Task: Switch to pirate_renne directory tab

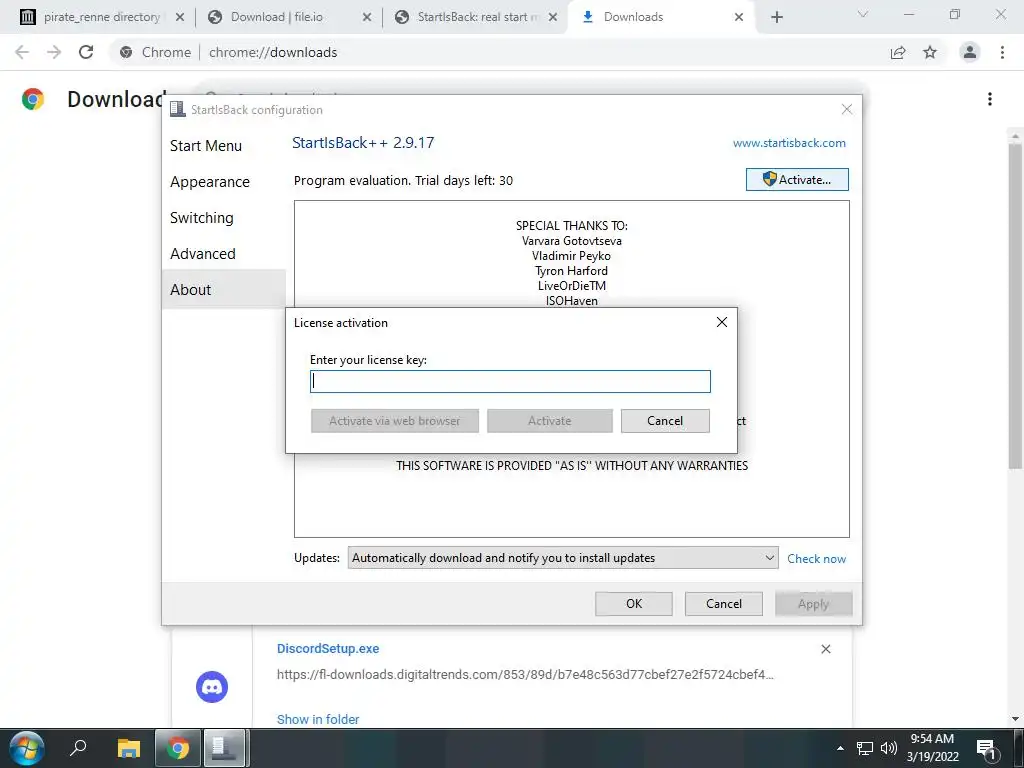Action: coord(103,17)
